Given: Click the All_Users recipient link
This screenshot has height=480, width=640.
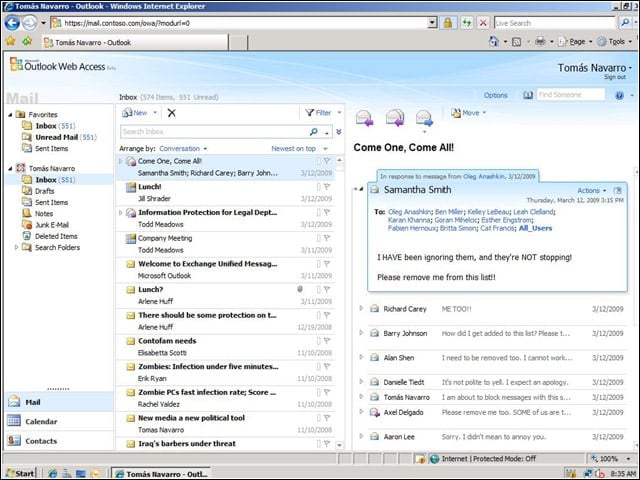Looking at the screenshot, I should click(536, 228).
